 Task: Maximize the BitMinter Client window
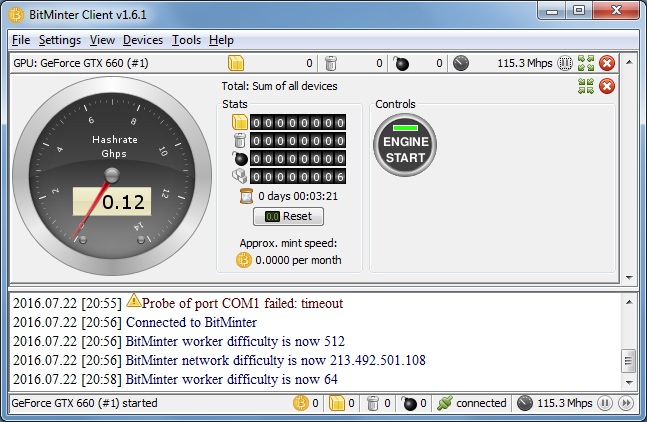[579, 11]
